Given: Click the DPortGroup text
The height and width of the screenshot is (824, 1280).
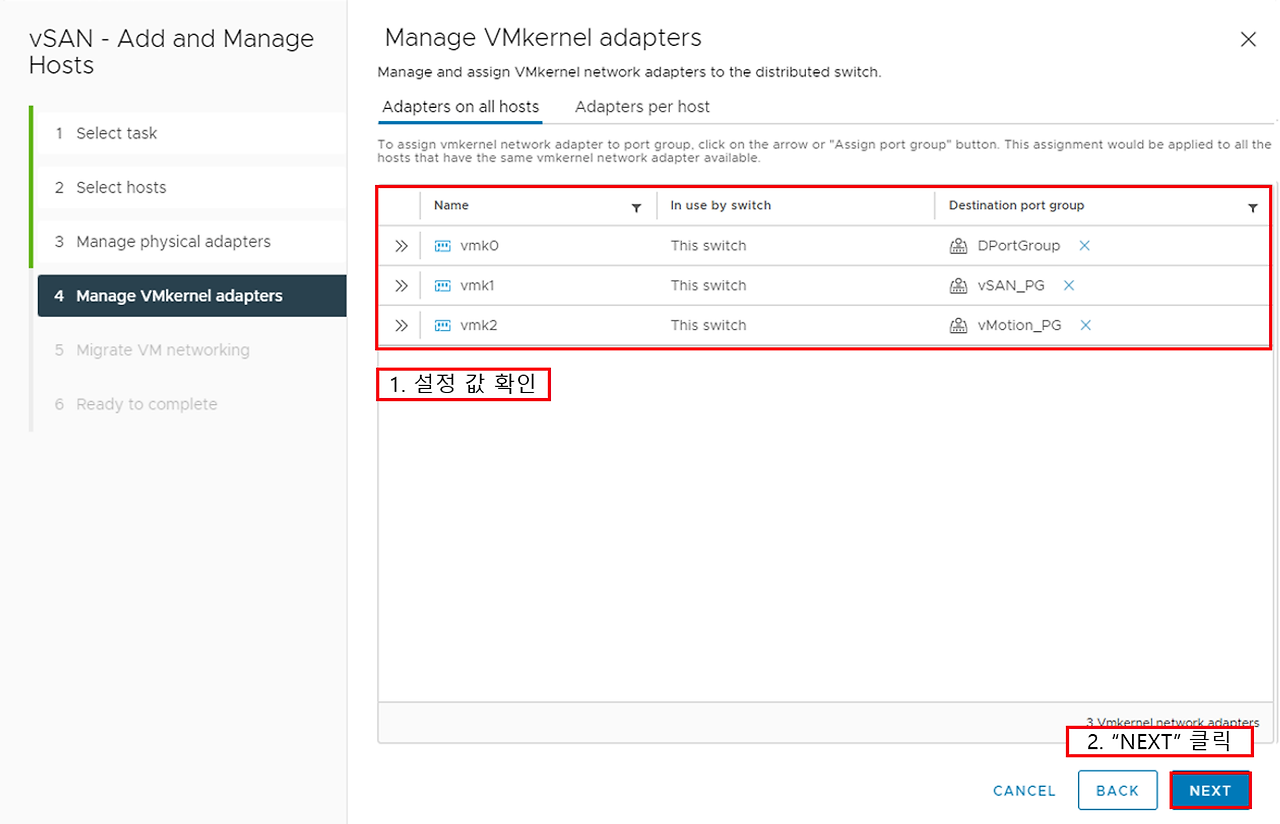Looking at the screenshot, I should pos(1019,246).
